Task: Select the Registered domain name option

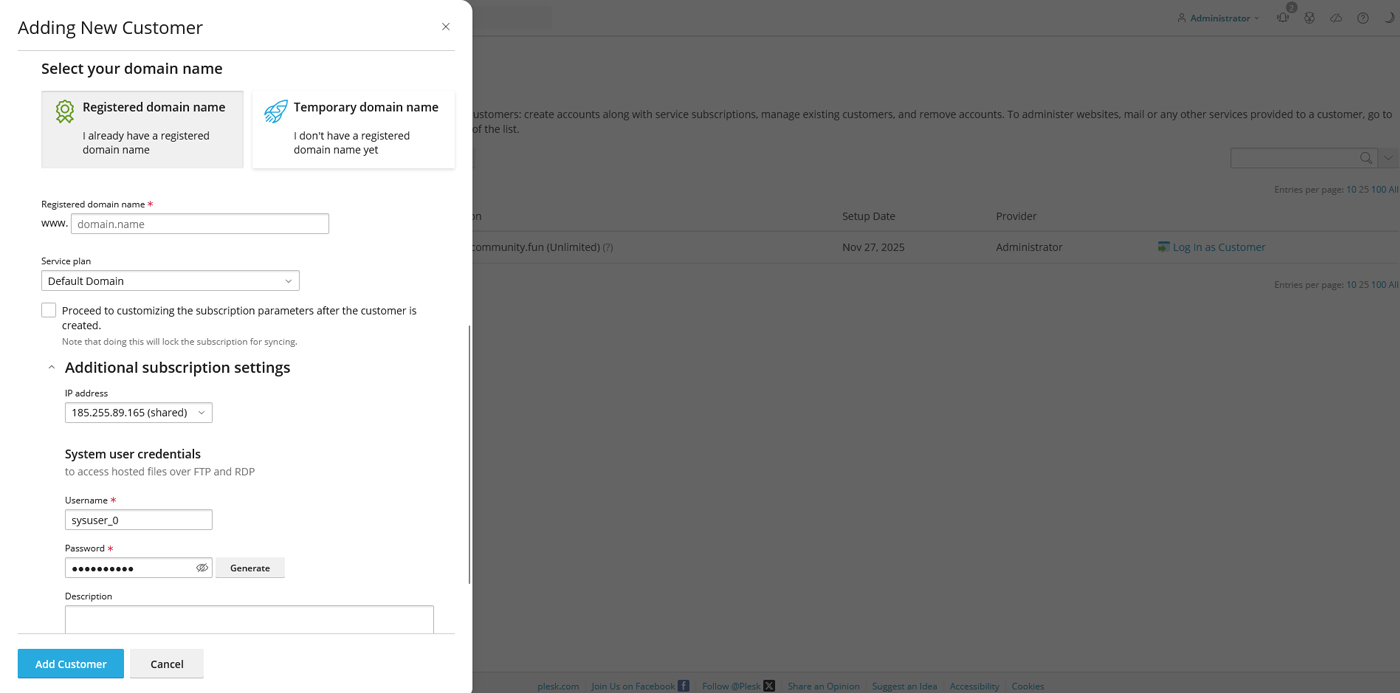Action: click(x=142, y=129)
